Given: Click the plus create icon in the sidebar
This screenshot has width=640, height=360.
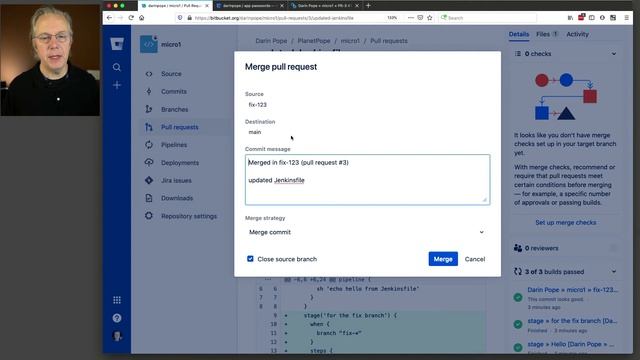Looking at the screenshot, I should tap(117, 85).
